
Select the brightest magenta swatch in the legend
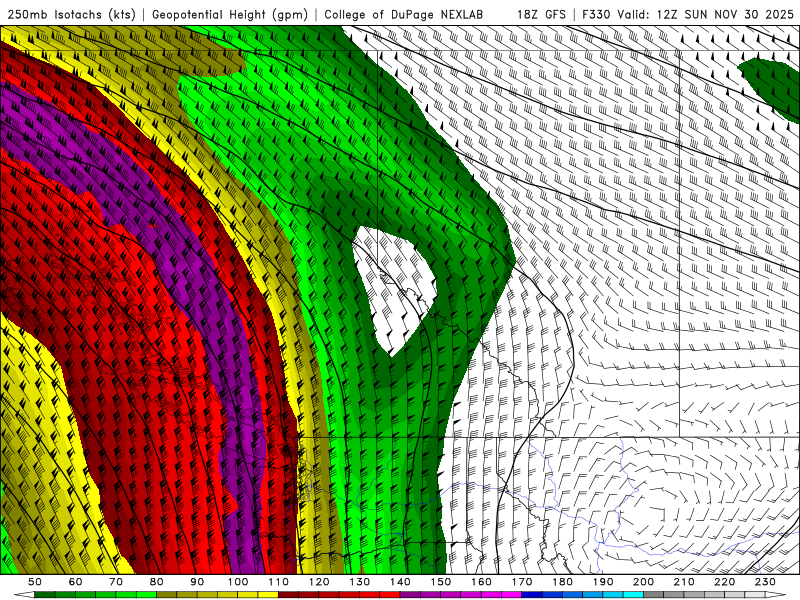(511, 594)
